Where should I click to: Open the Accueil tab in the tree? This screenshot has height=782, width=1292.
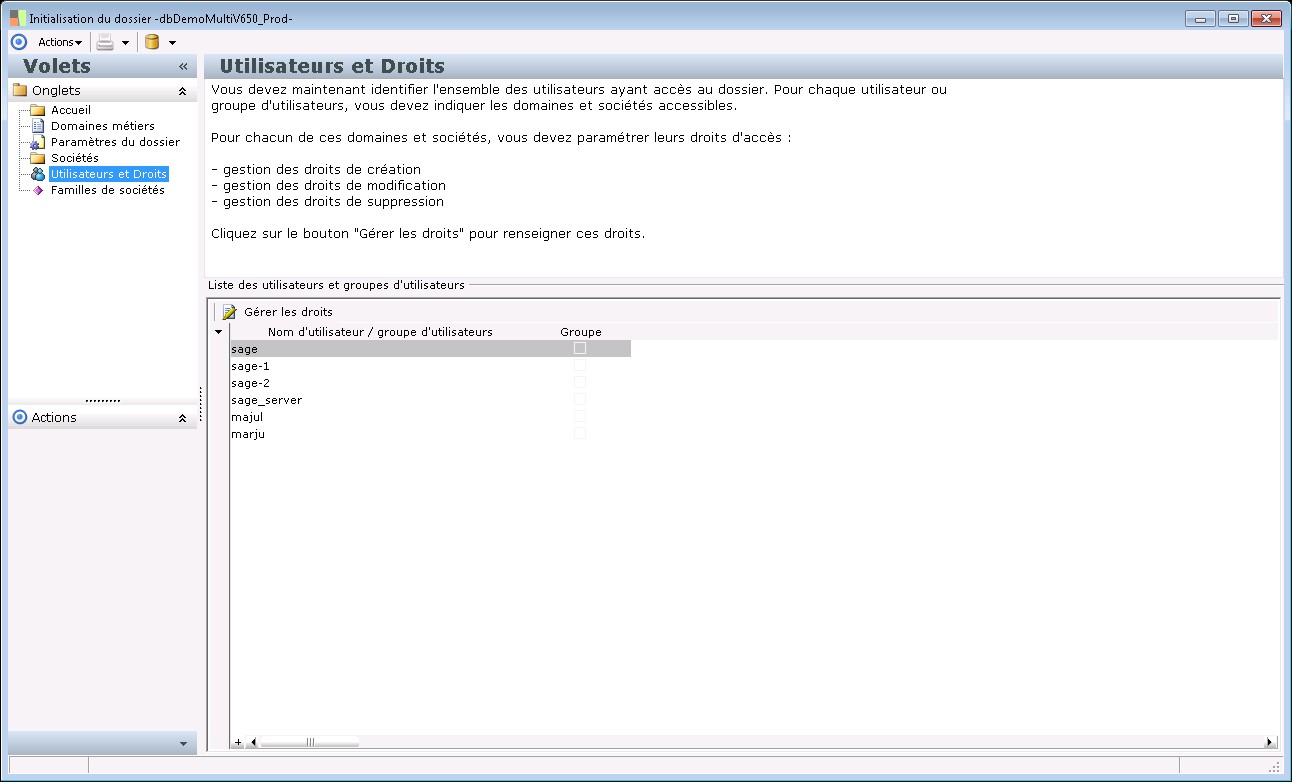pos(71,110)
